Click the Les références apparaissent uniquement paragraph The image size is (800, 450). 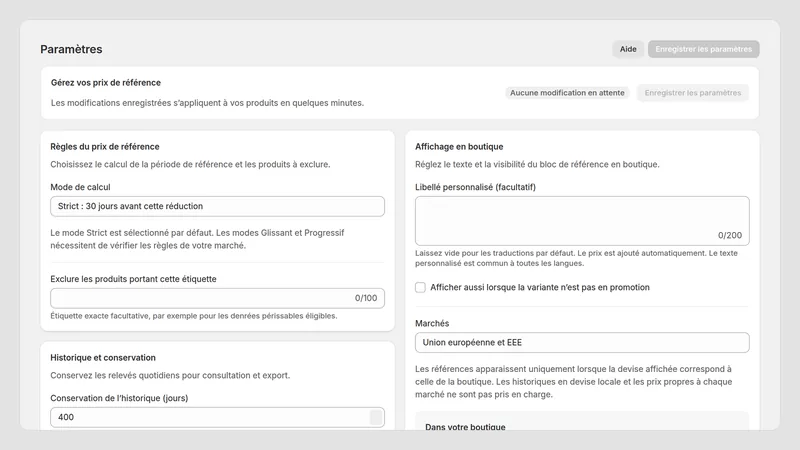(573, 382)
